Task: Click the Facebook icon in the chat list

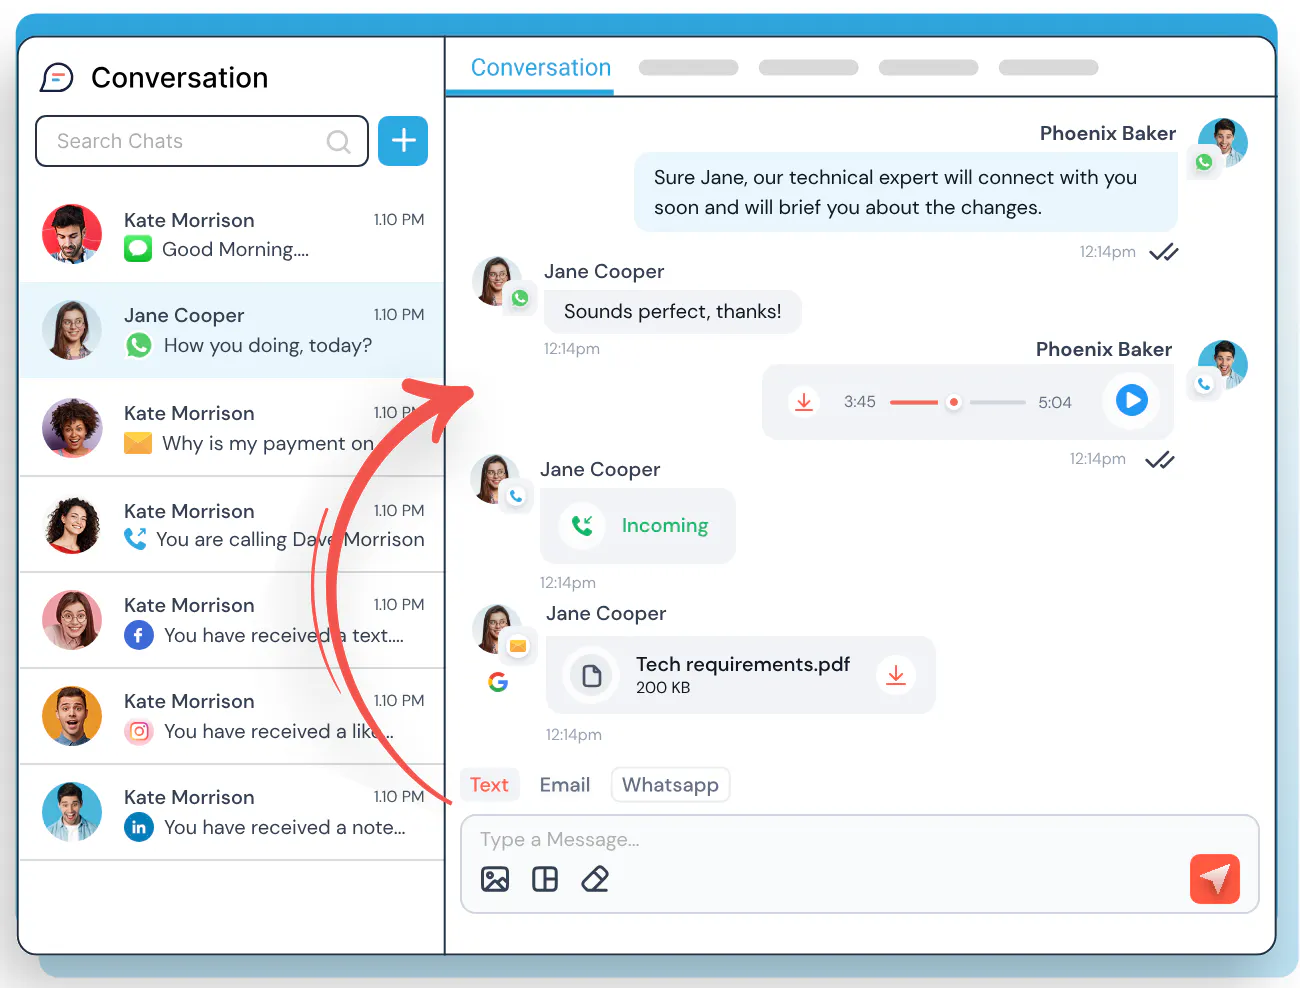Action: click(x=139, y=635)
